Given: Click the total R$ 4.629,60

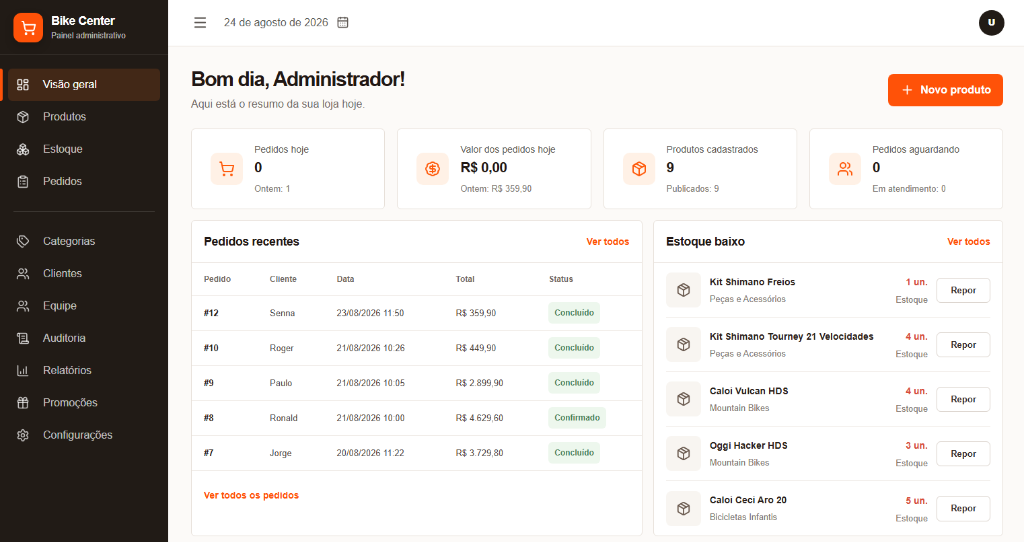Looking at the screenshot, I should point(479,418).
